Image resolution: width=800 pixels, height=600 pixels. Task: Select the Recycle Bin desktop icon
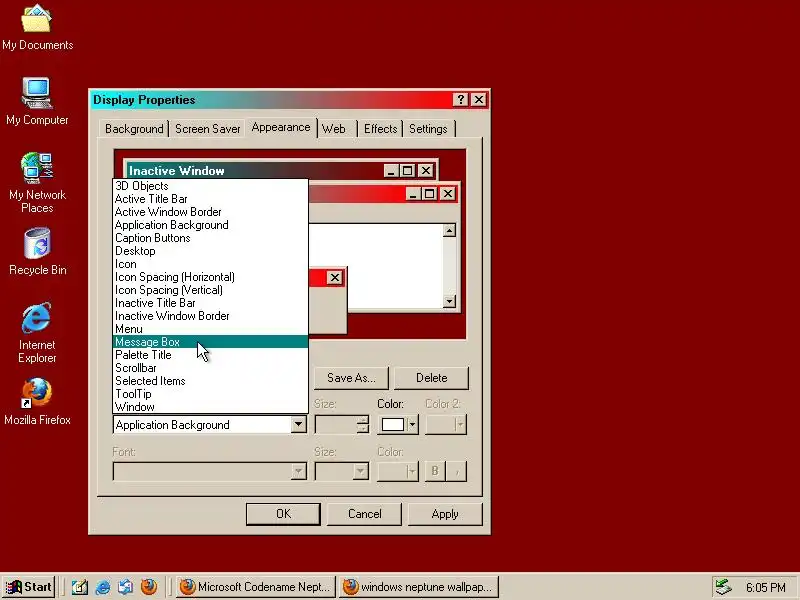tap(37, 252)
